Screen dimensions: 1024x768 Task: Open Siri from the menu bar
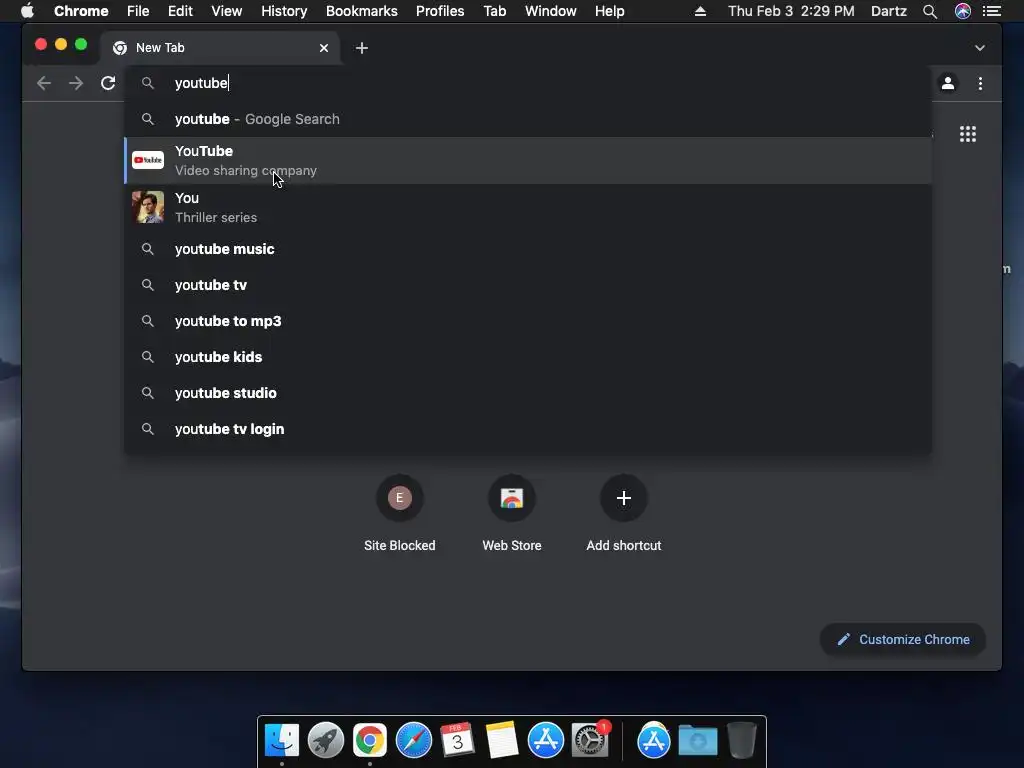pyautogui.click(x=963, y=11)
